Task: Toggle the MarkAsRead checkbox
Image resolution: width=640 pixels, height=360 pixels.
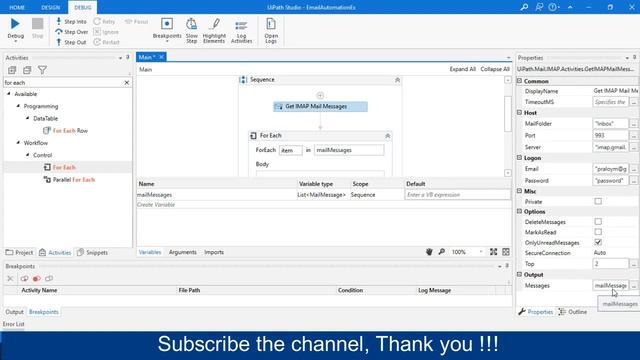Action: click(598, 232)
